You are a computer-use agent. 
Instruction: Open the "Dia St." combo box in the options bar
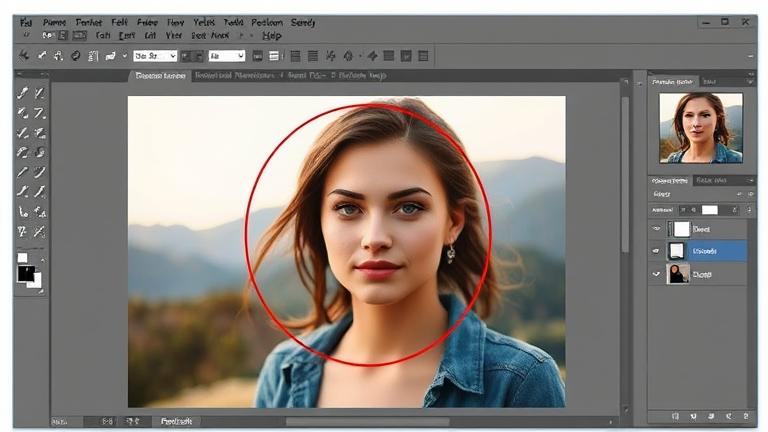coord(155,56)
